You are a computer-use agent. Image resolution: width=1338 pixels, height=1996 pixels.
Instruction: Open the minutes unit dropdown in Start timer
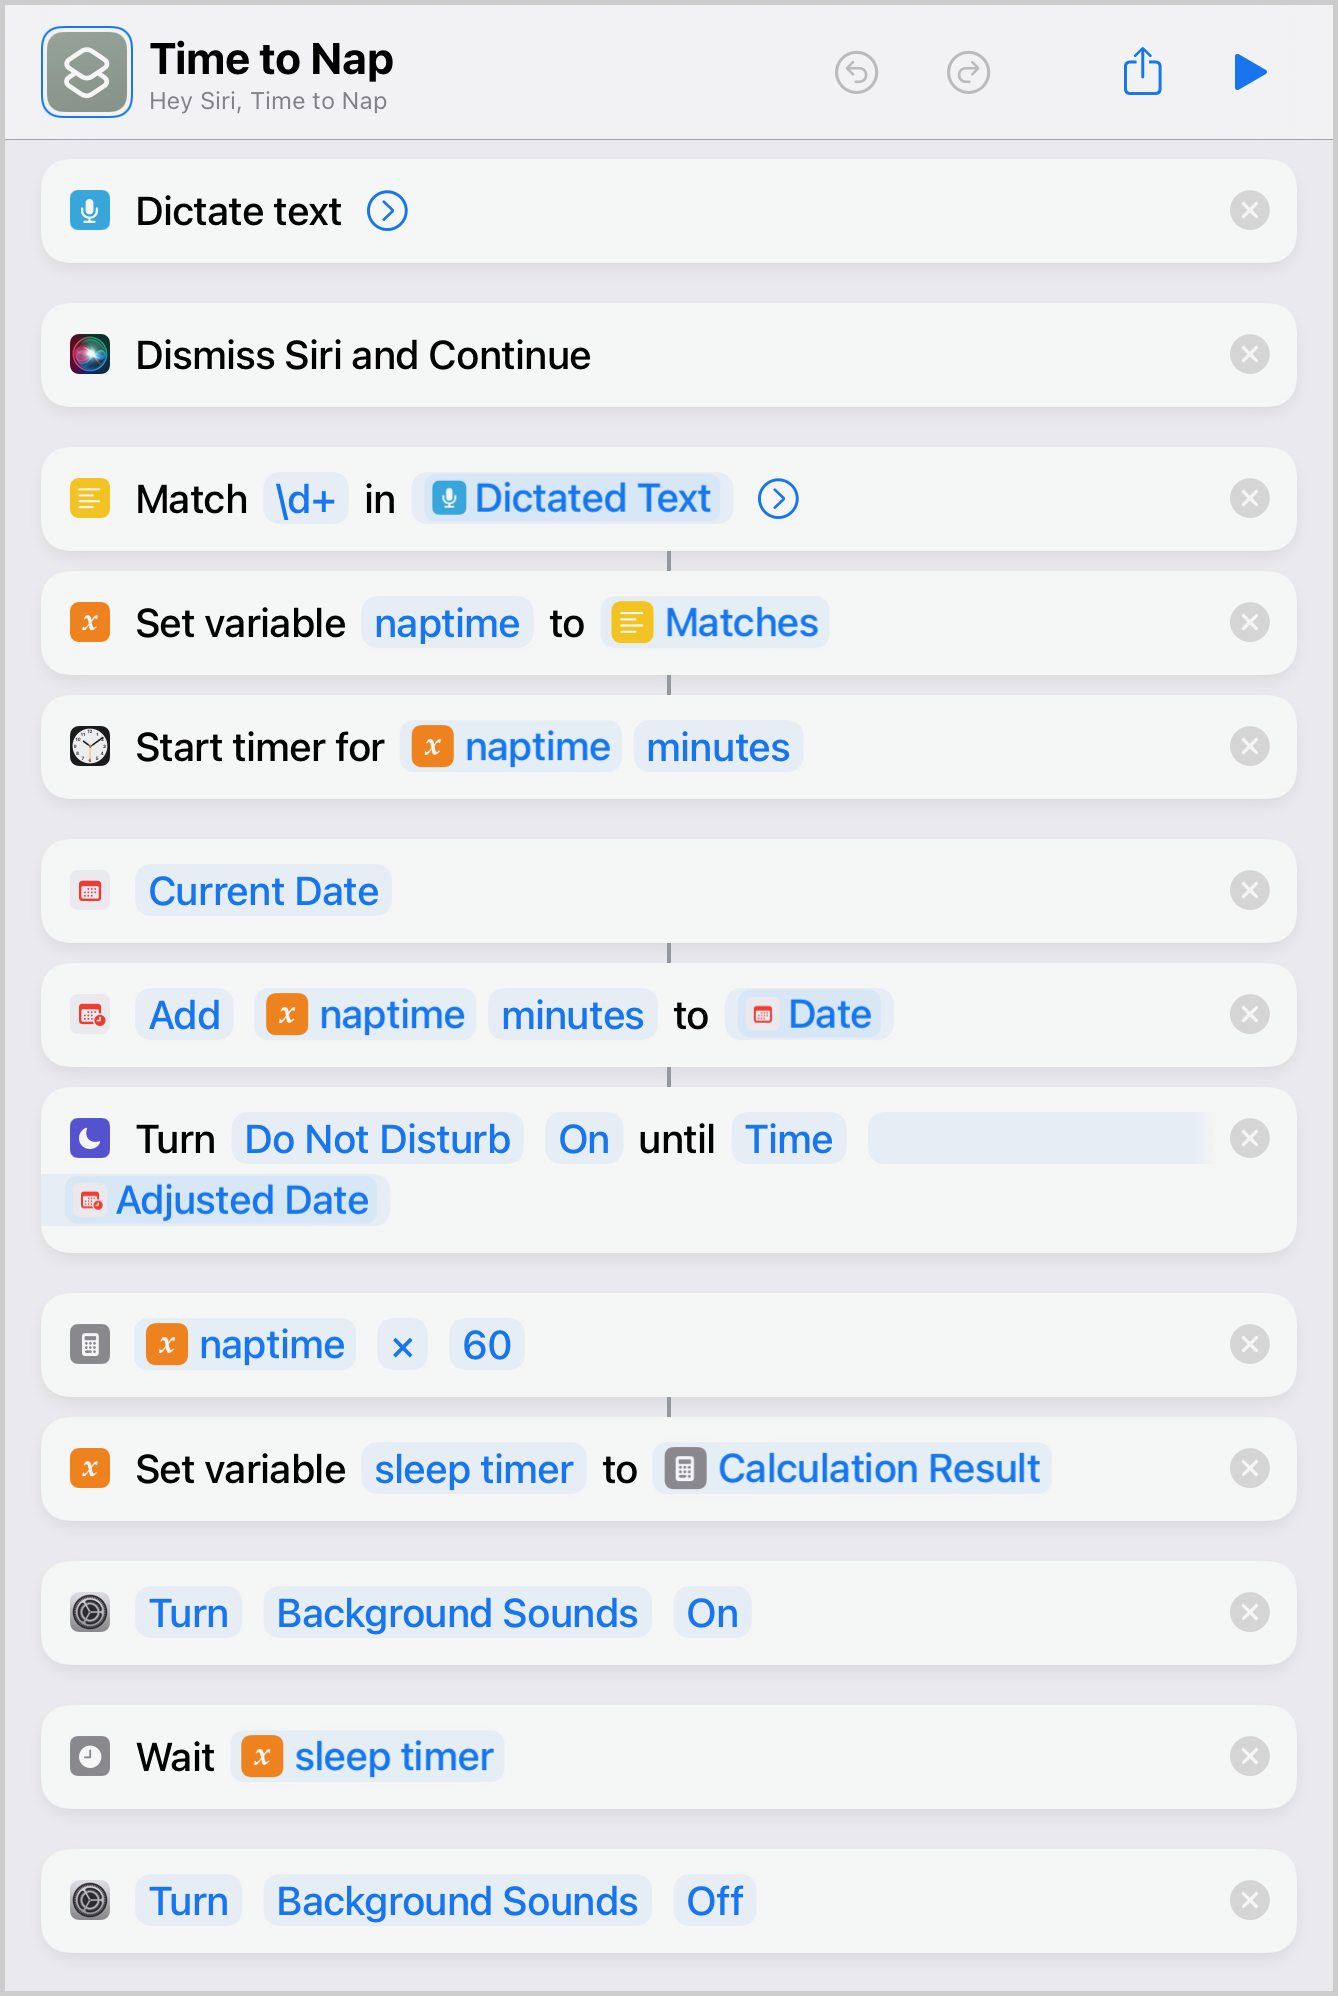[717, 747]
